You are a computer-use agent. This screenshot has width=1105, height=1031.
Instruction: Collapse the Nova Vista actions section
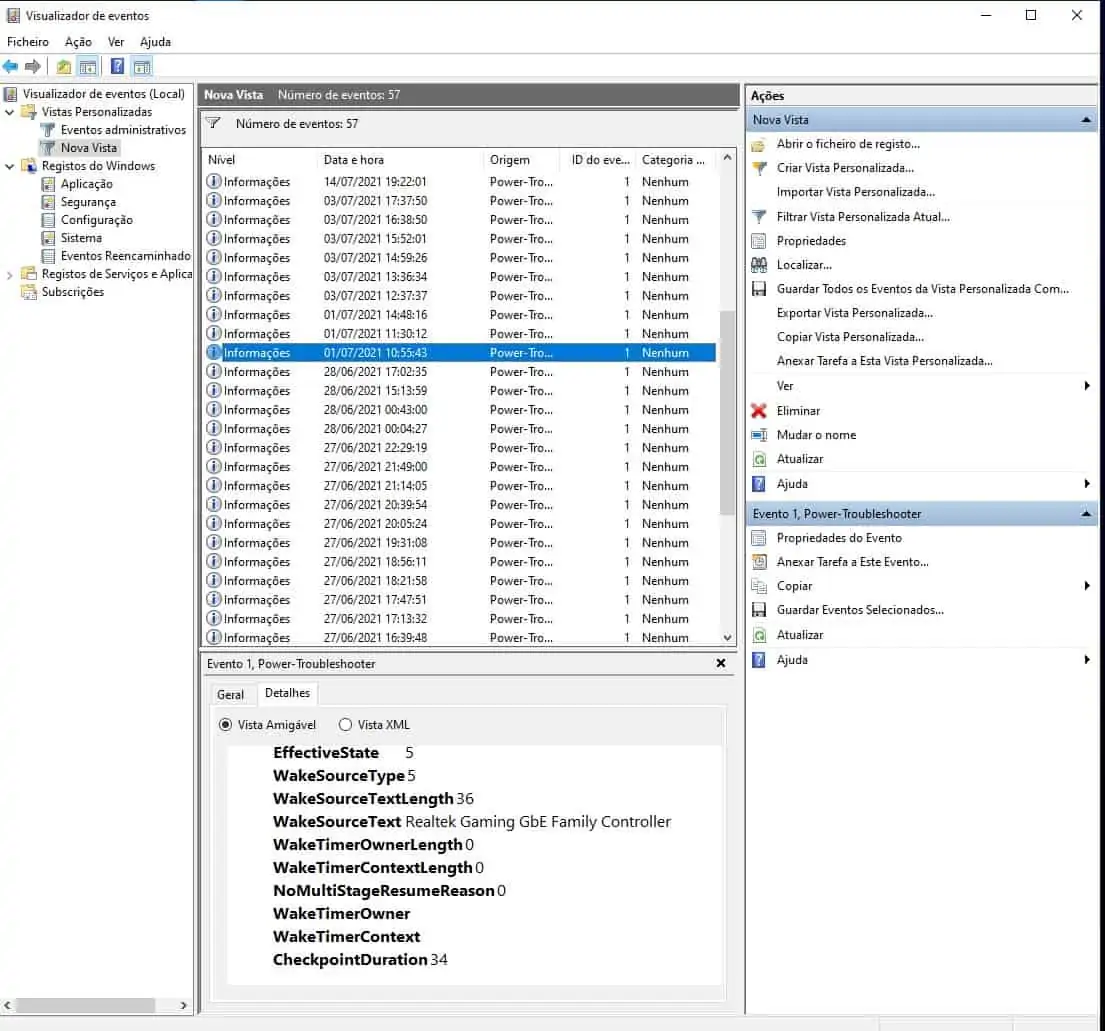click(1086, 120)
